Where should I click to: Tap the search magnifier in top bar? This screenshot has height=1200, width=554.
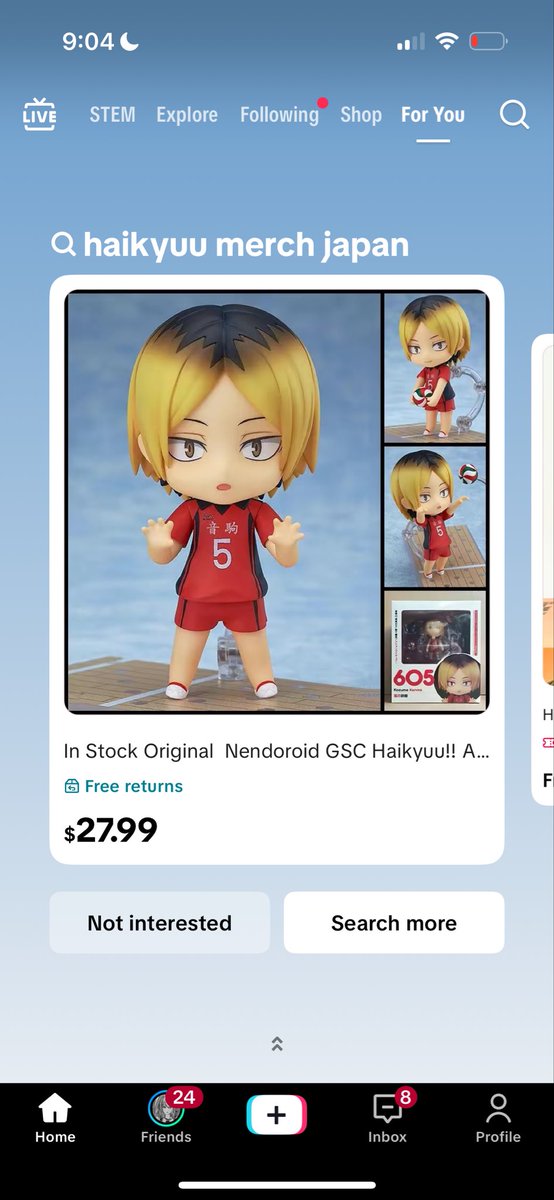[514, 114]
